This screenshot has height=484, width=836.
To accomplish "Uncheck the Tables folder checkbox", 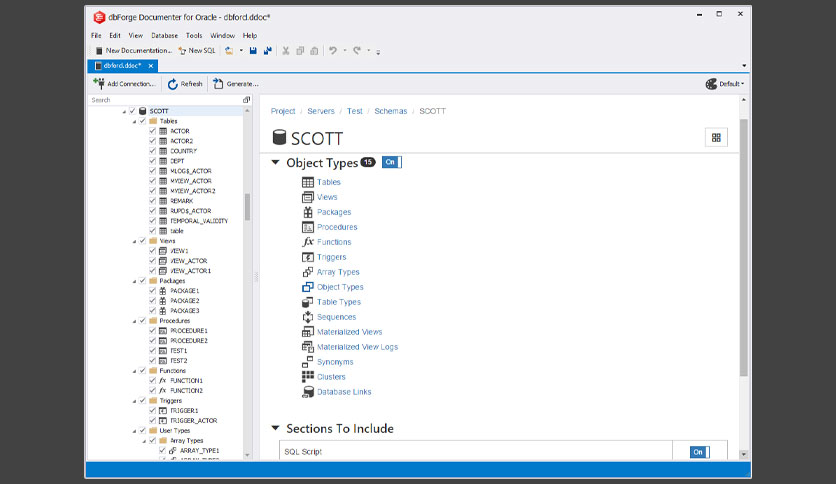I will click(x=143, y=121).
